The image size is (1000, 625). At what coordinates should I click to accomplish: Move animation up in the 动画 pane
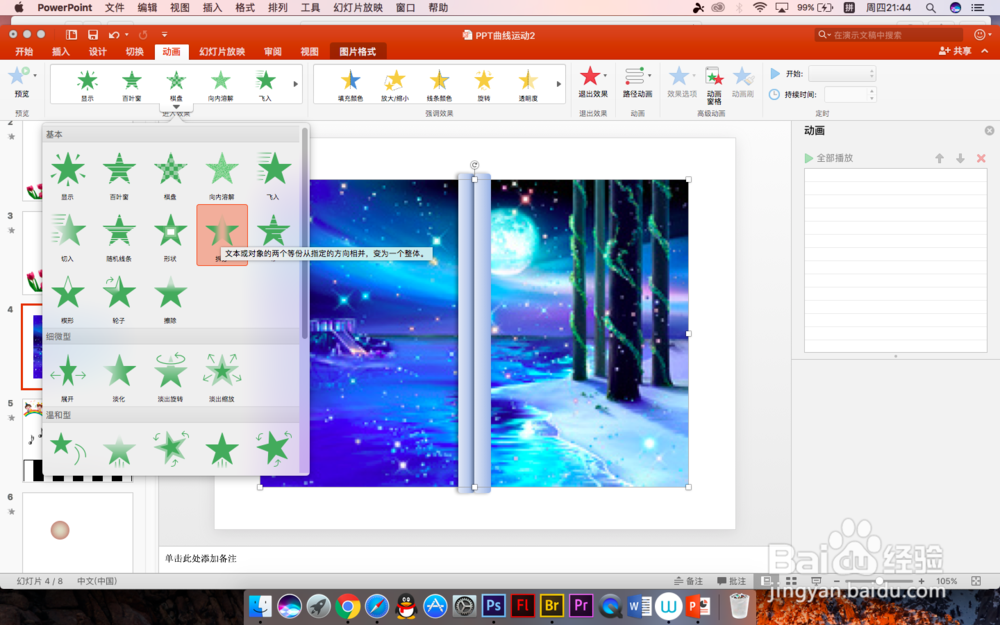click(x=939, y=158)
